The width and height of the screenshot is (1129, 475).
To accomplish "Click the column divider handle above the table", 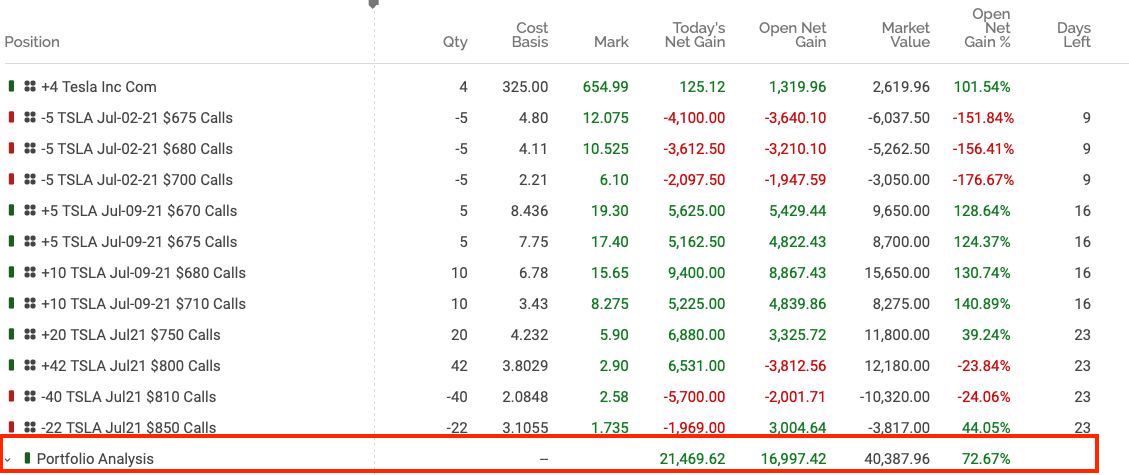I will [374, 4].
